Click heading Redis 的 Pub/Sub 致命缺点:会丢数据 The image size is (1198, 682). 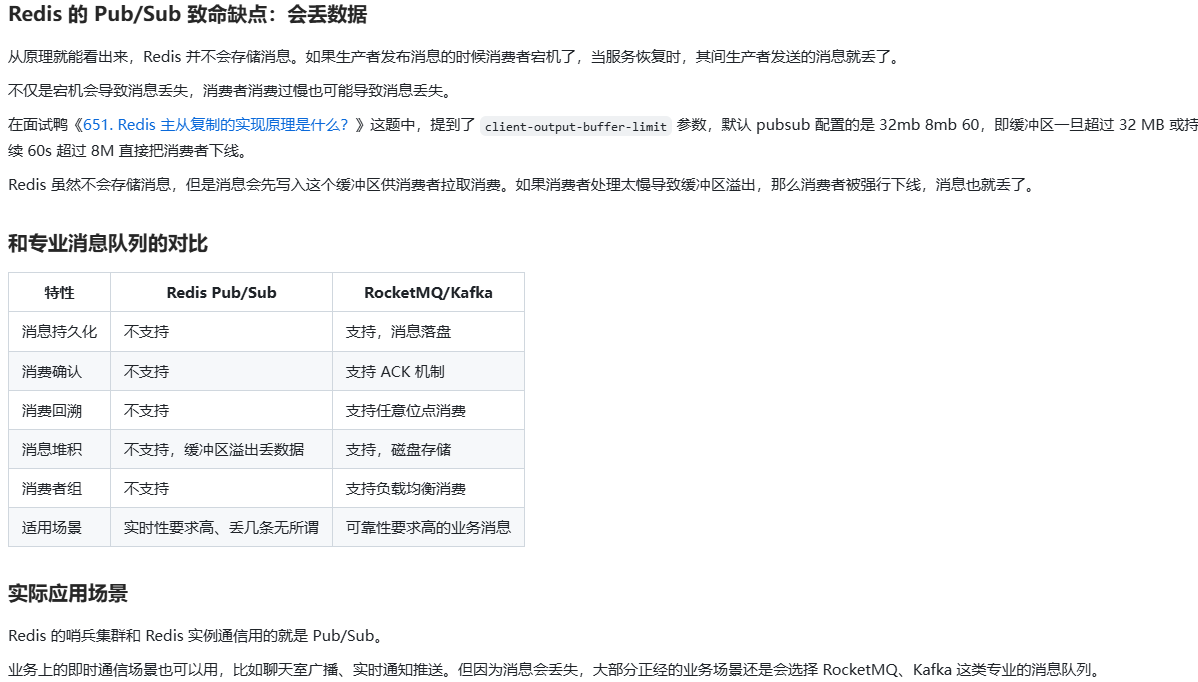[187, 15]
